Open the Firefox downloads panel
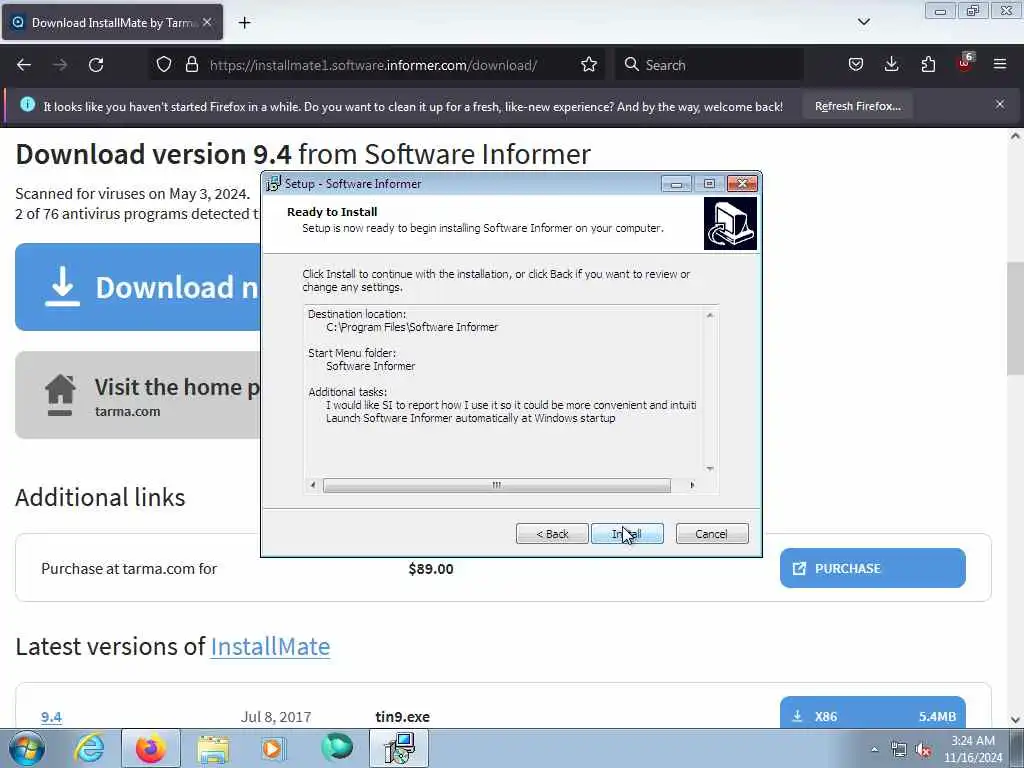 pyautogui.click(x=891, y=65)
